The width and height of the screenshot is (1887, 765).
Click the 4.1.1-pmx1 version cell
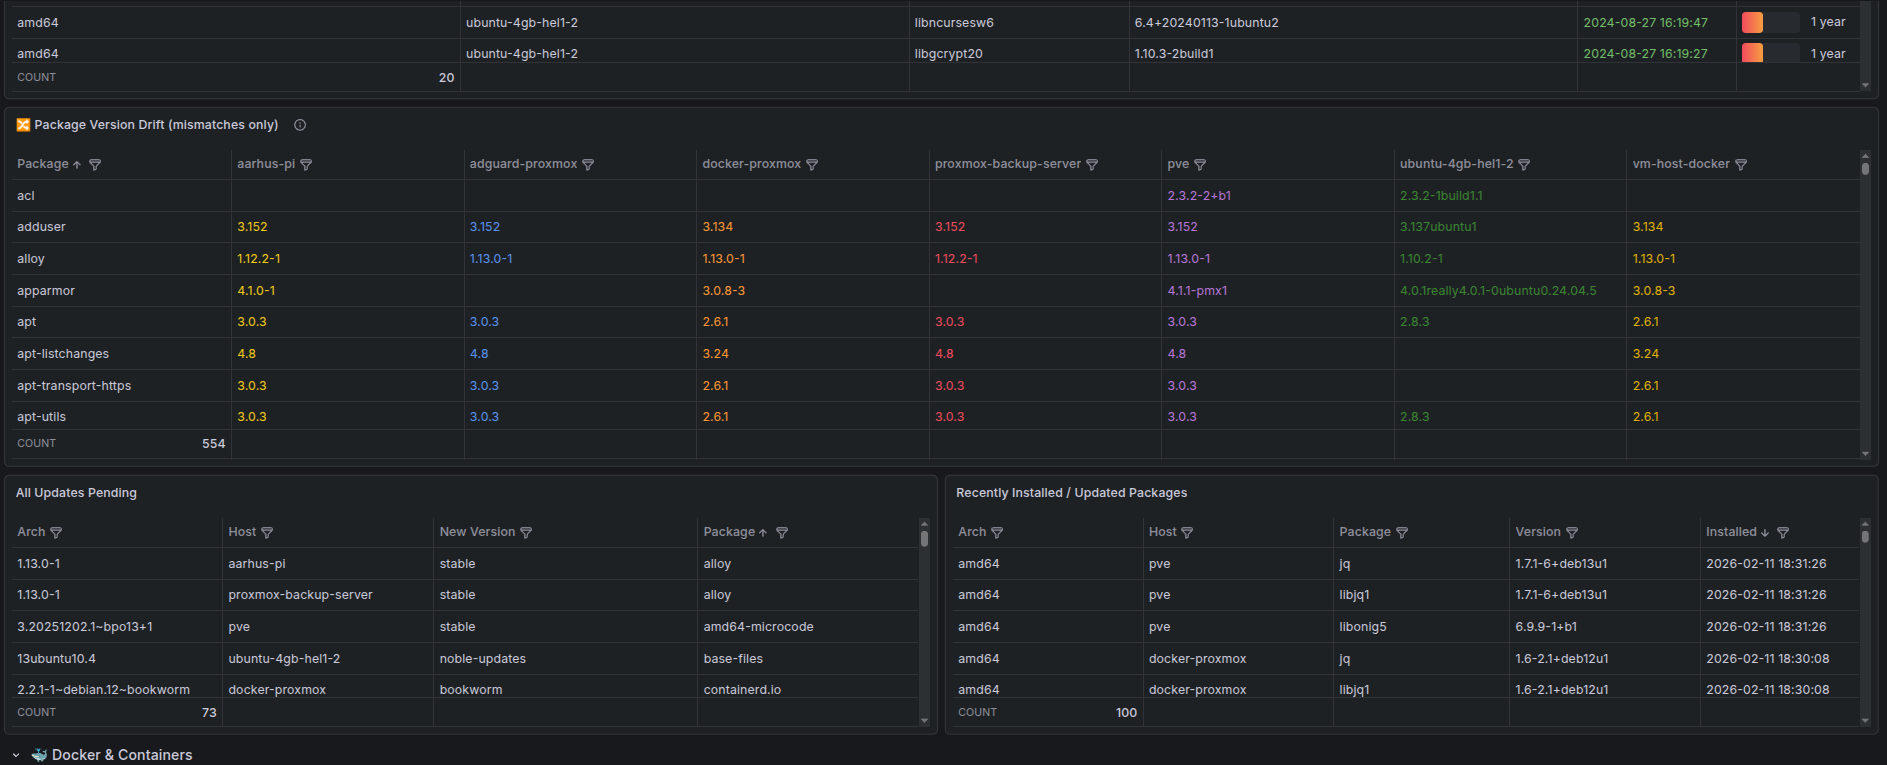1197,291
